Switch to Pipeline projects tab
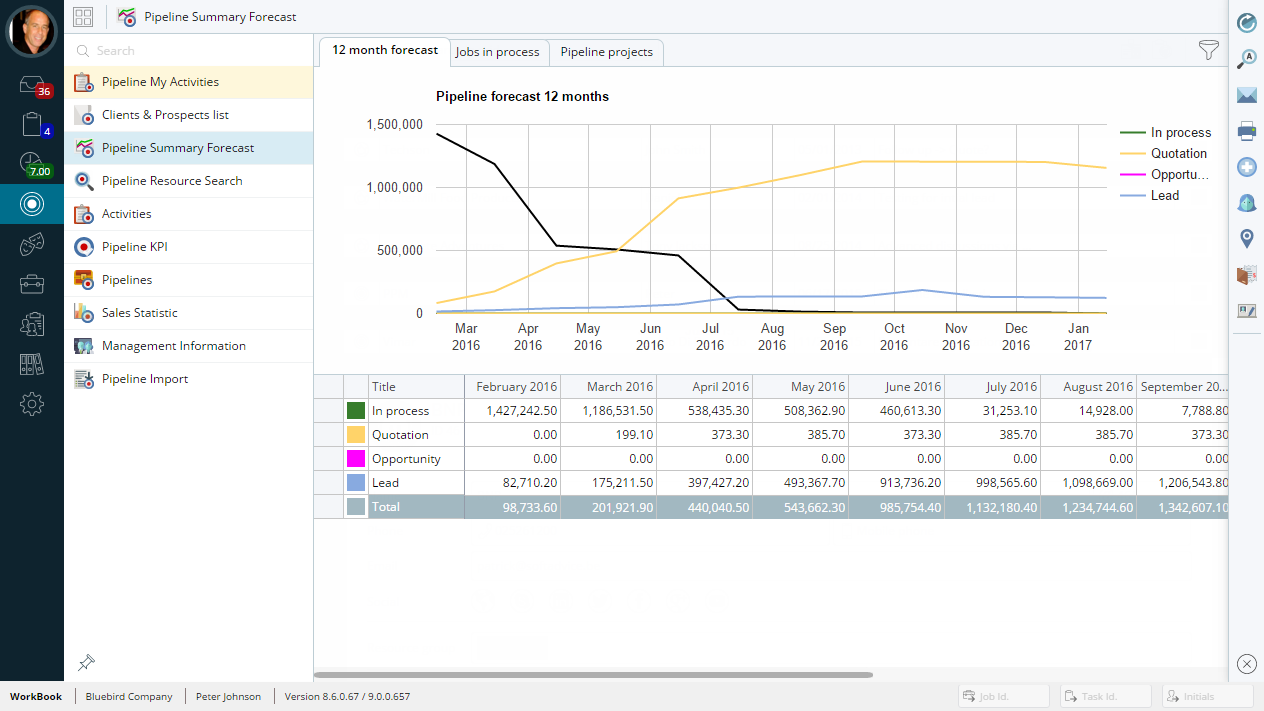Screen dimensions: 1264x711 (x=606, y=52)
